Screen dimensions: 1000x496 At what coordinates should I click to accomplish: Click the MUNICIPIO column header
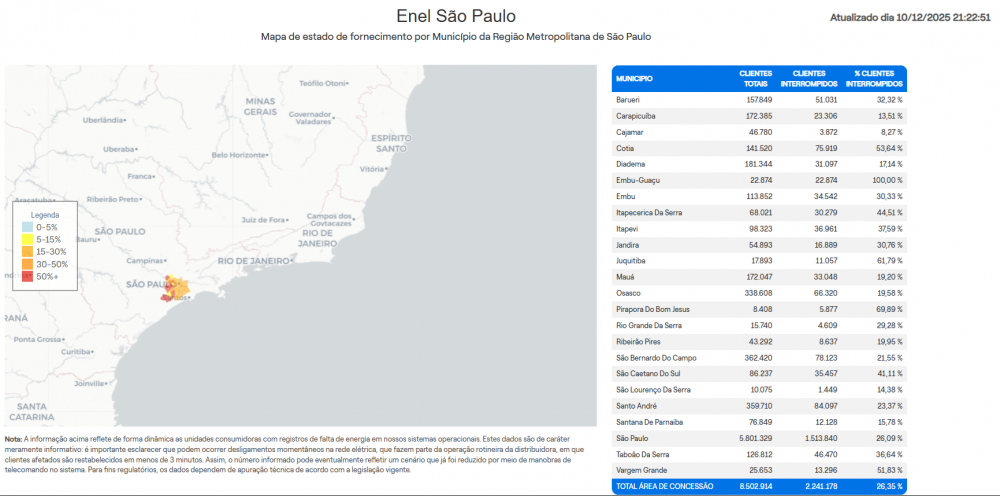[x=635, y=78]
